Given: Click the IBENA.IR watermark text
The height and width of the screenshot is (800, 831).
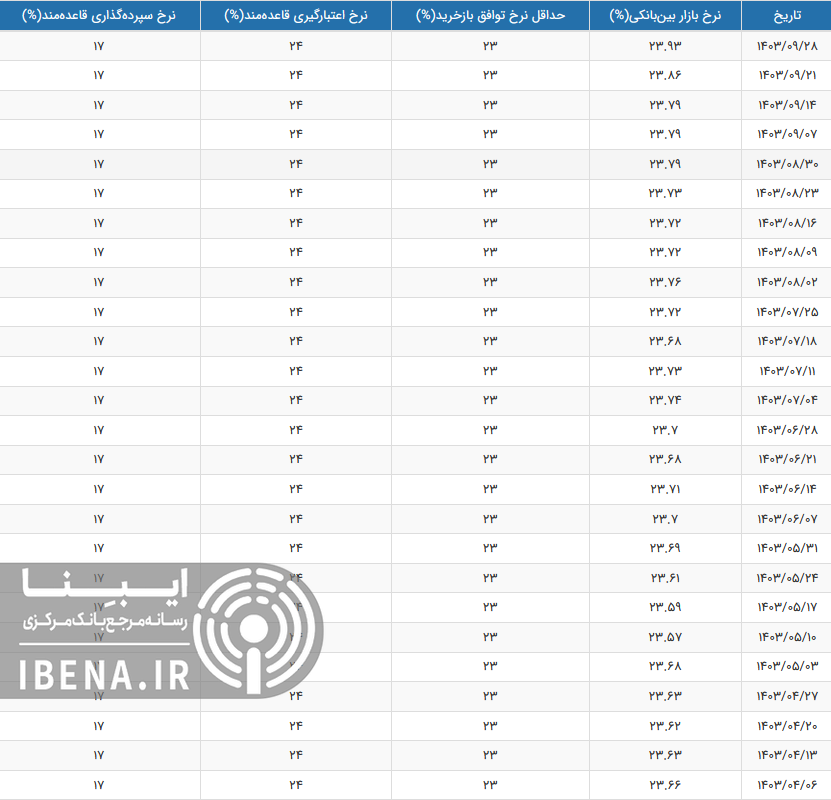Looking at the screenshot, I should coord(105,676).
